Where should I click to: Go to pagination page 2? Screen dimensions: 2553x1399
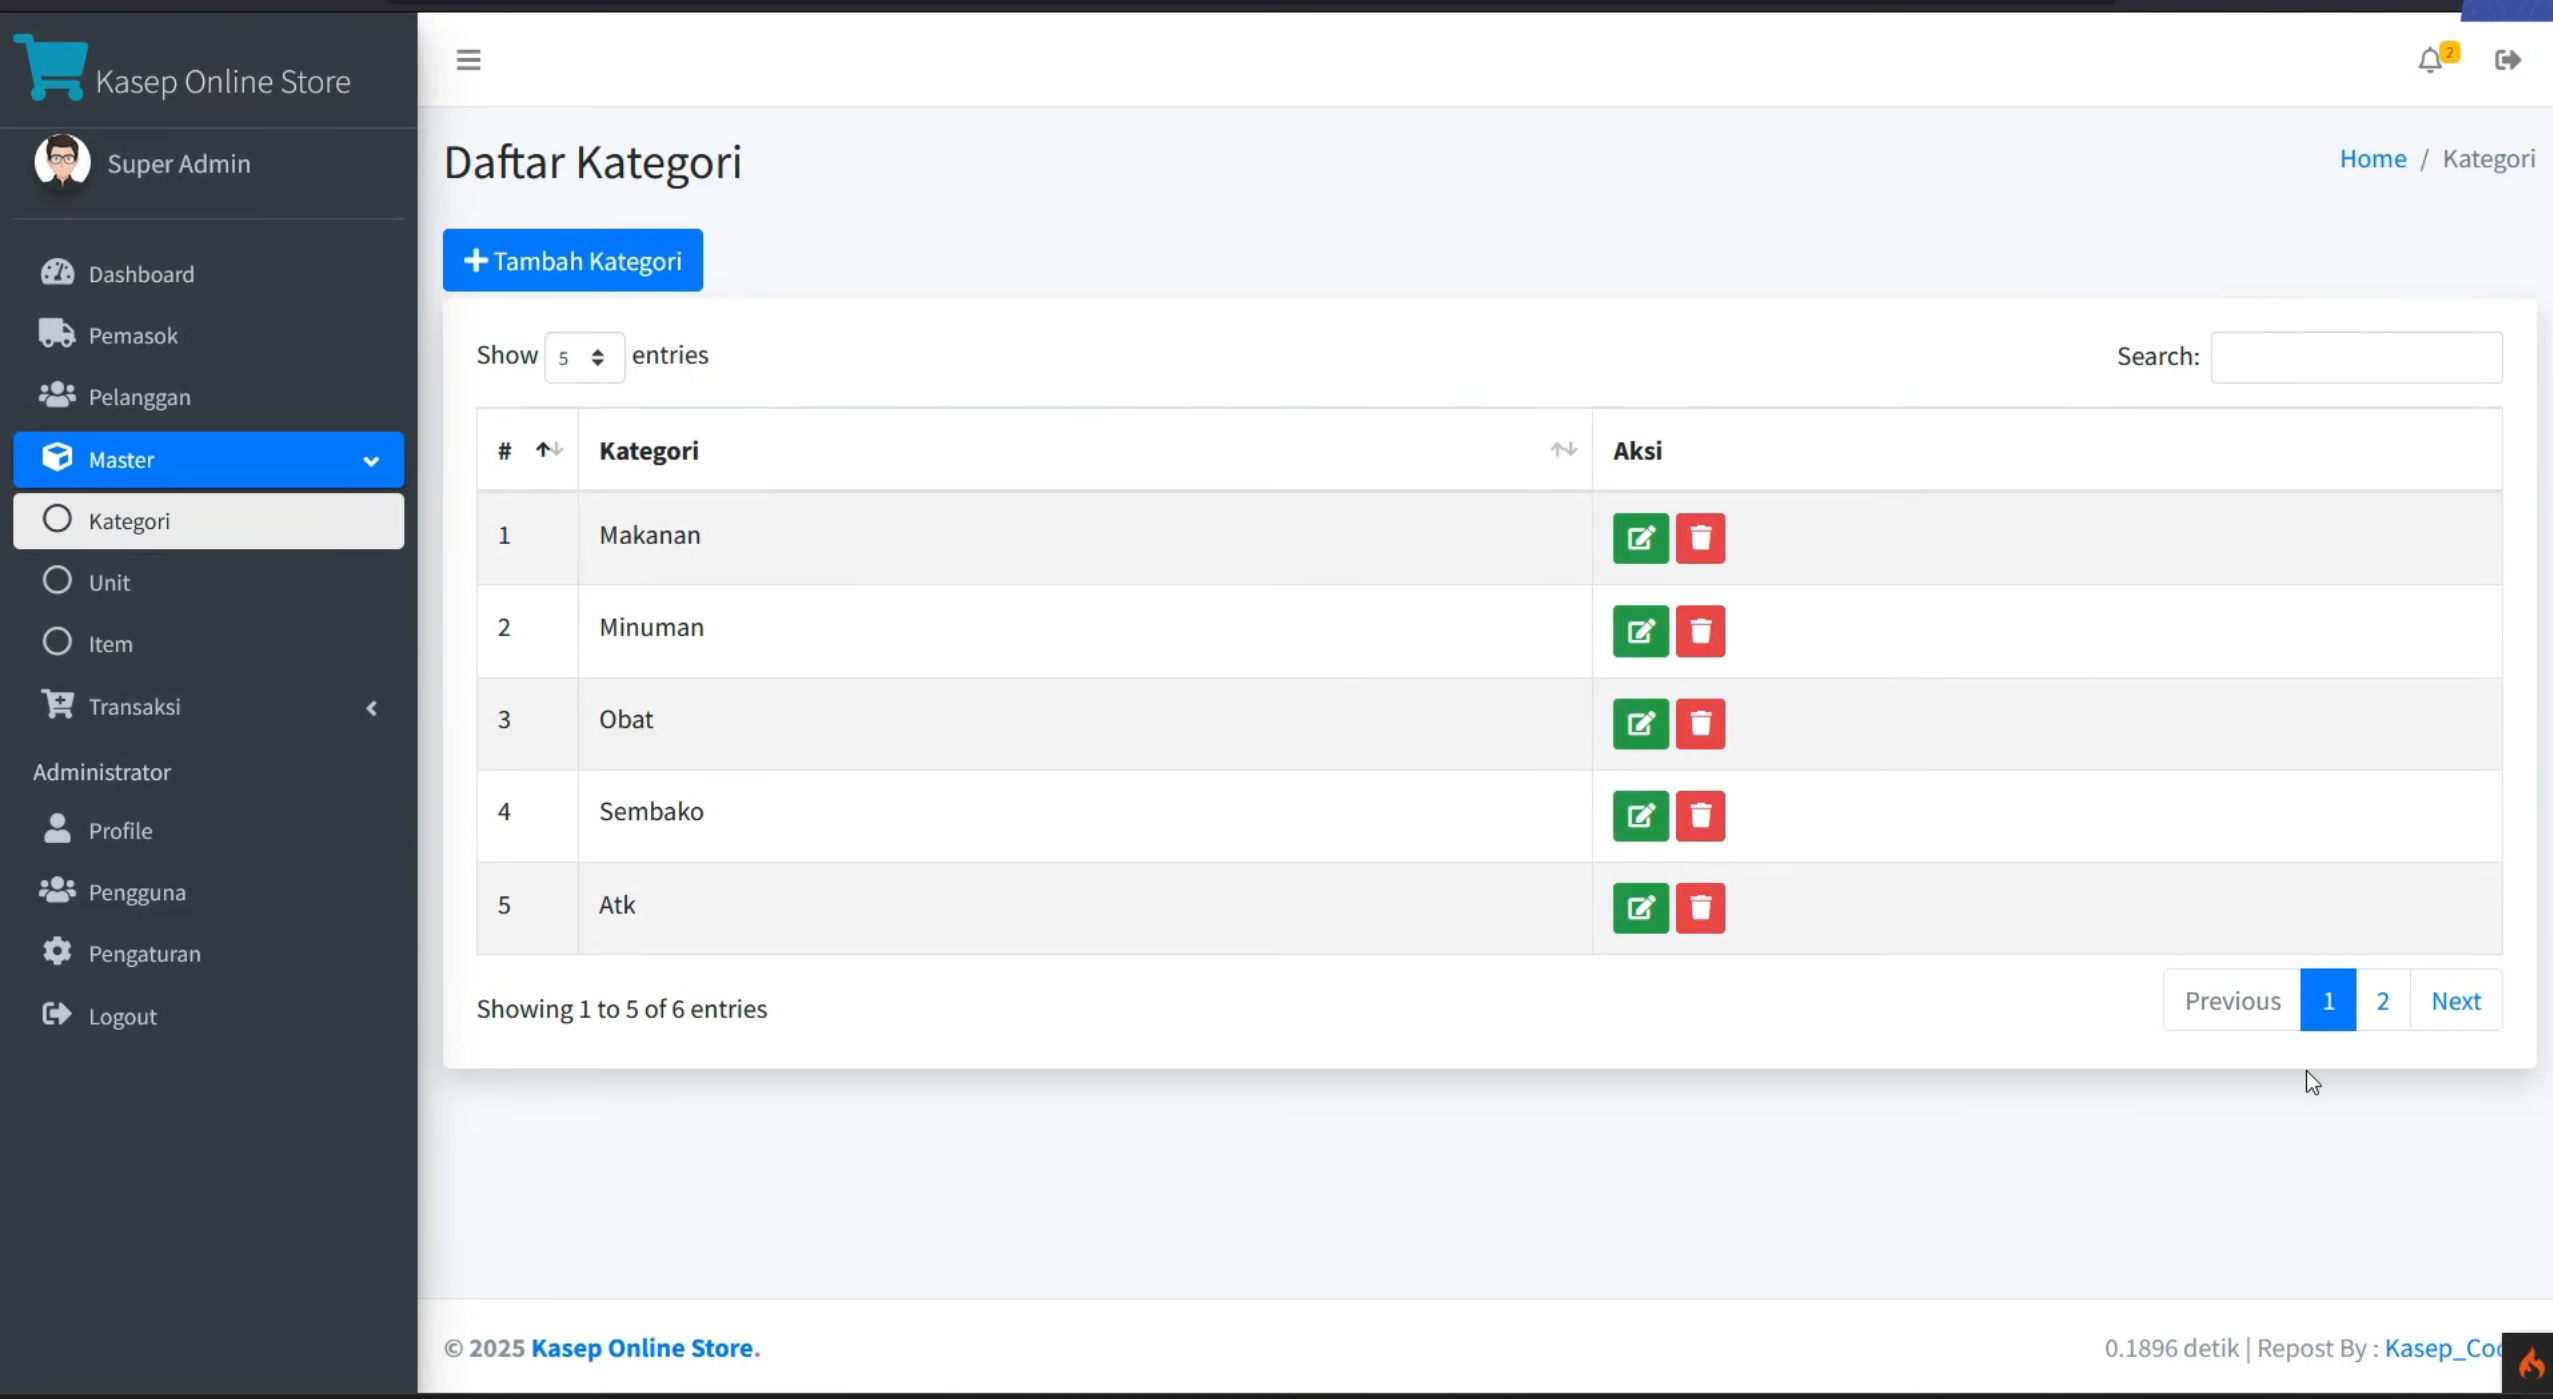point(2382,1001)
